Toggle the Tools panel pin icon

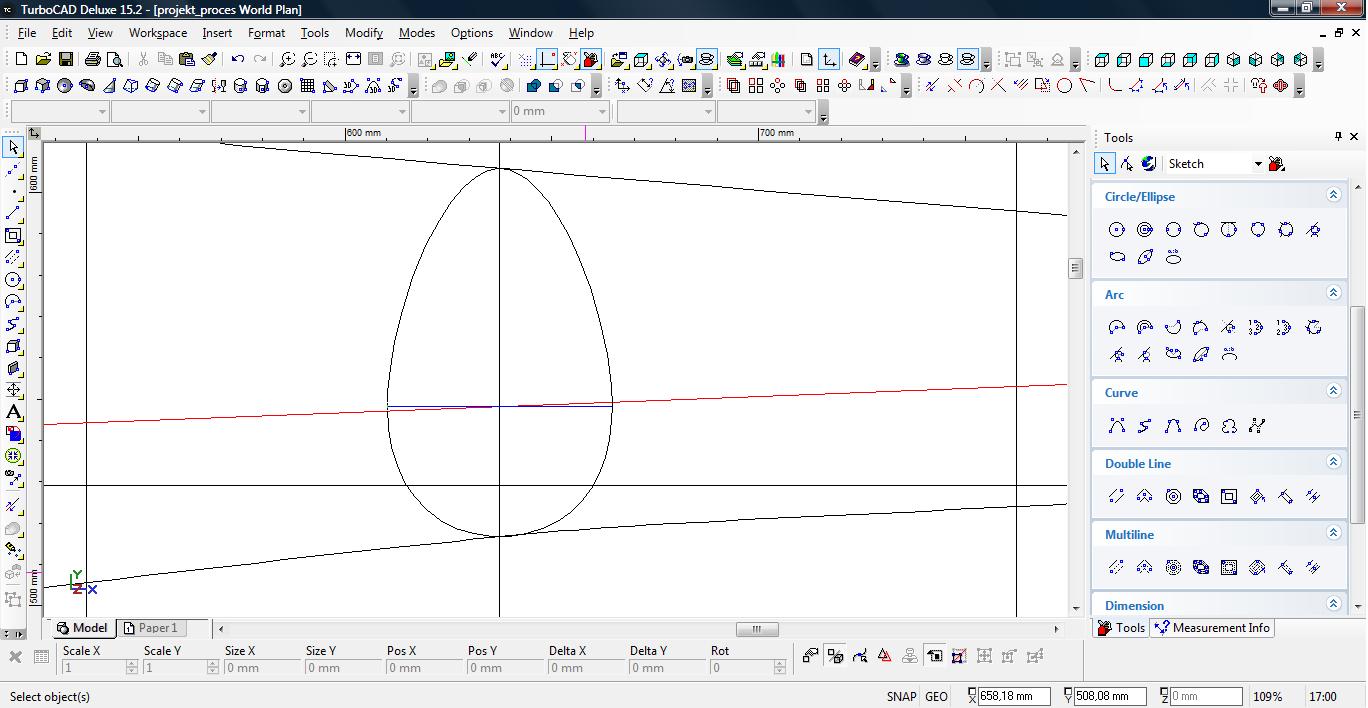[1338, 137]
